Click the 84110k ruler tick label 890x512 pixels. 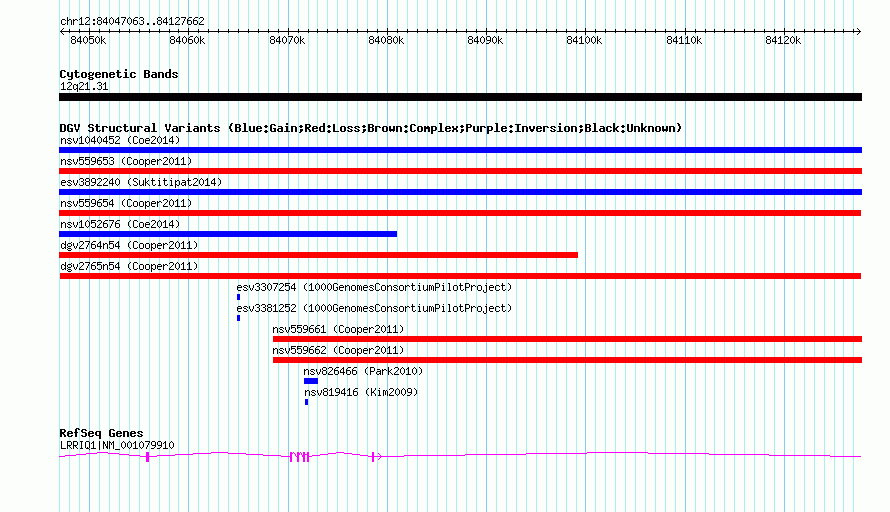pos(684,40)
